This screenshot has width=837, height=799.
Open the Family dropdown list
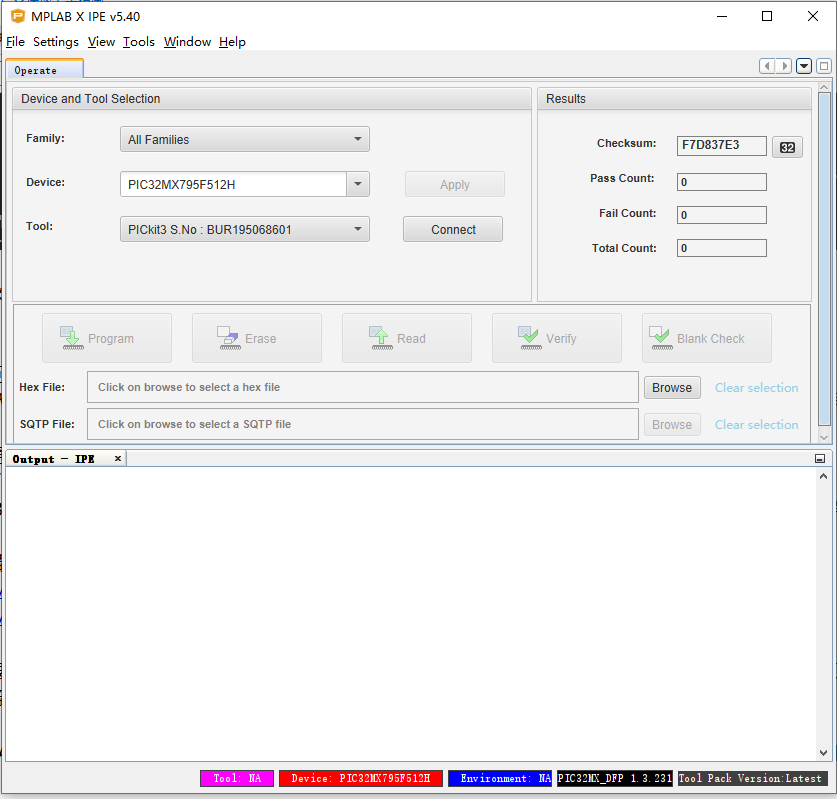pyautogui.click(x=244, y=139)
